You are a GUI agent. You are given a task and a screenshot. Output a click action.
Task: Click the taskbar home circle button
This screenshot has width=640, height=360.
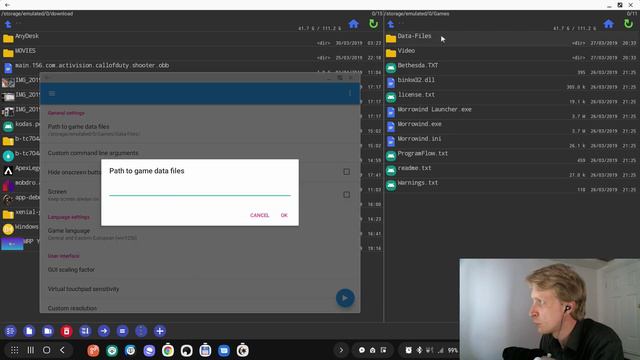click(x=47, y=350)
